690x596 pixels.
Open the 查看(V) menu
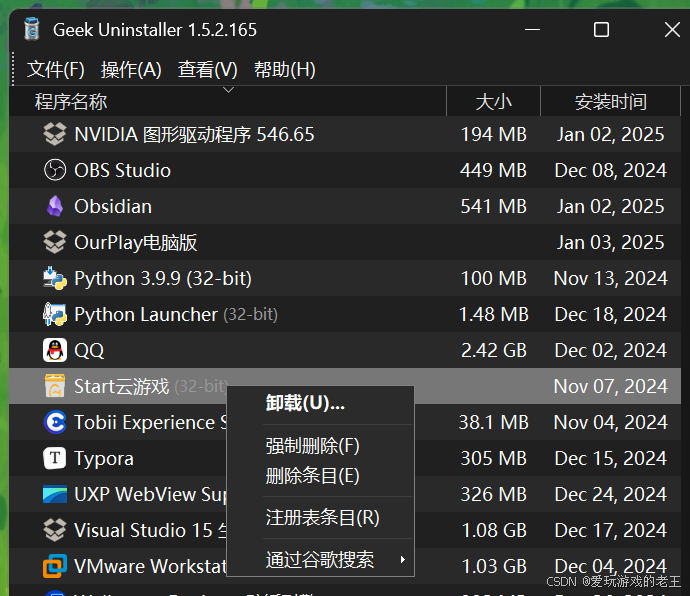[208, 70]
